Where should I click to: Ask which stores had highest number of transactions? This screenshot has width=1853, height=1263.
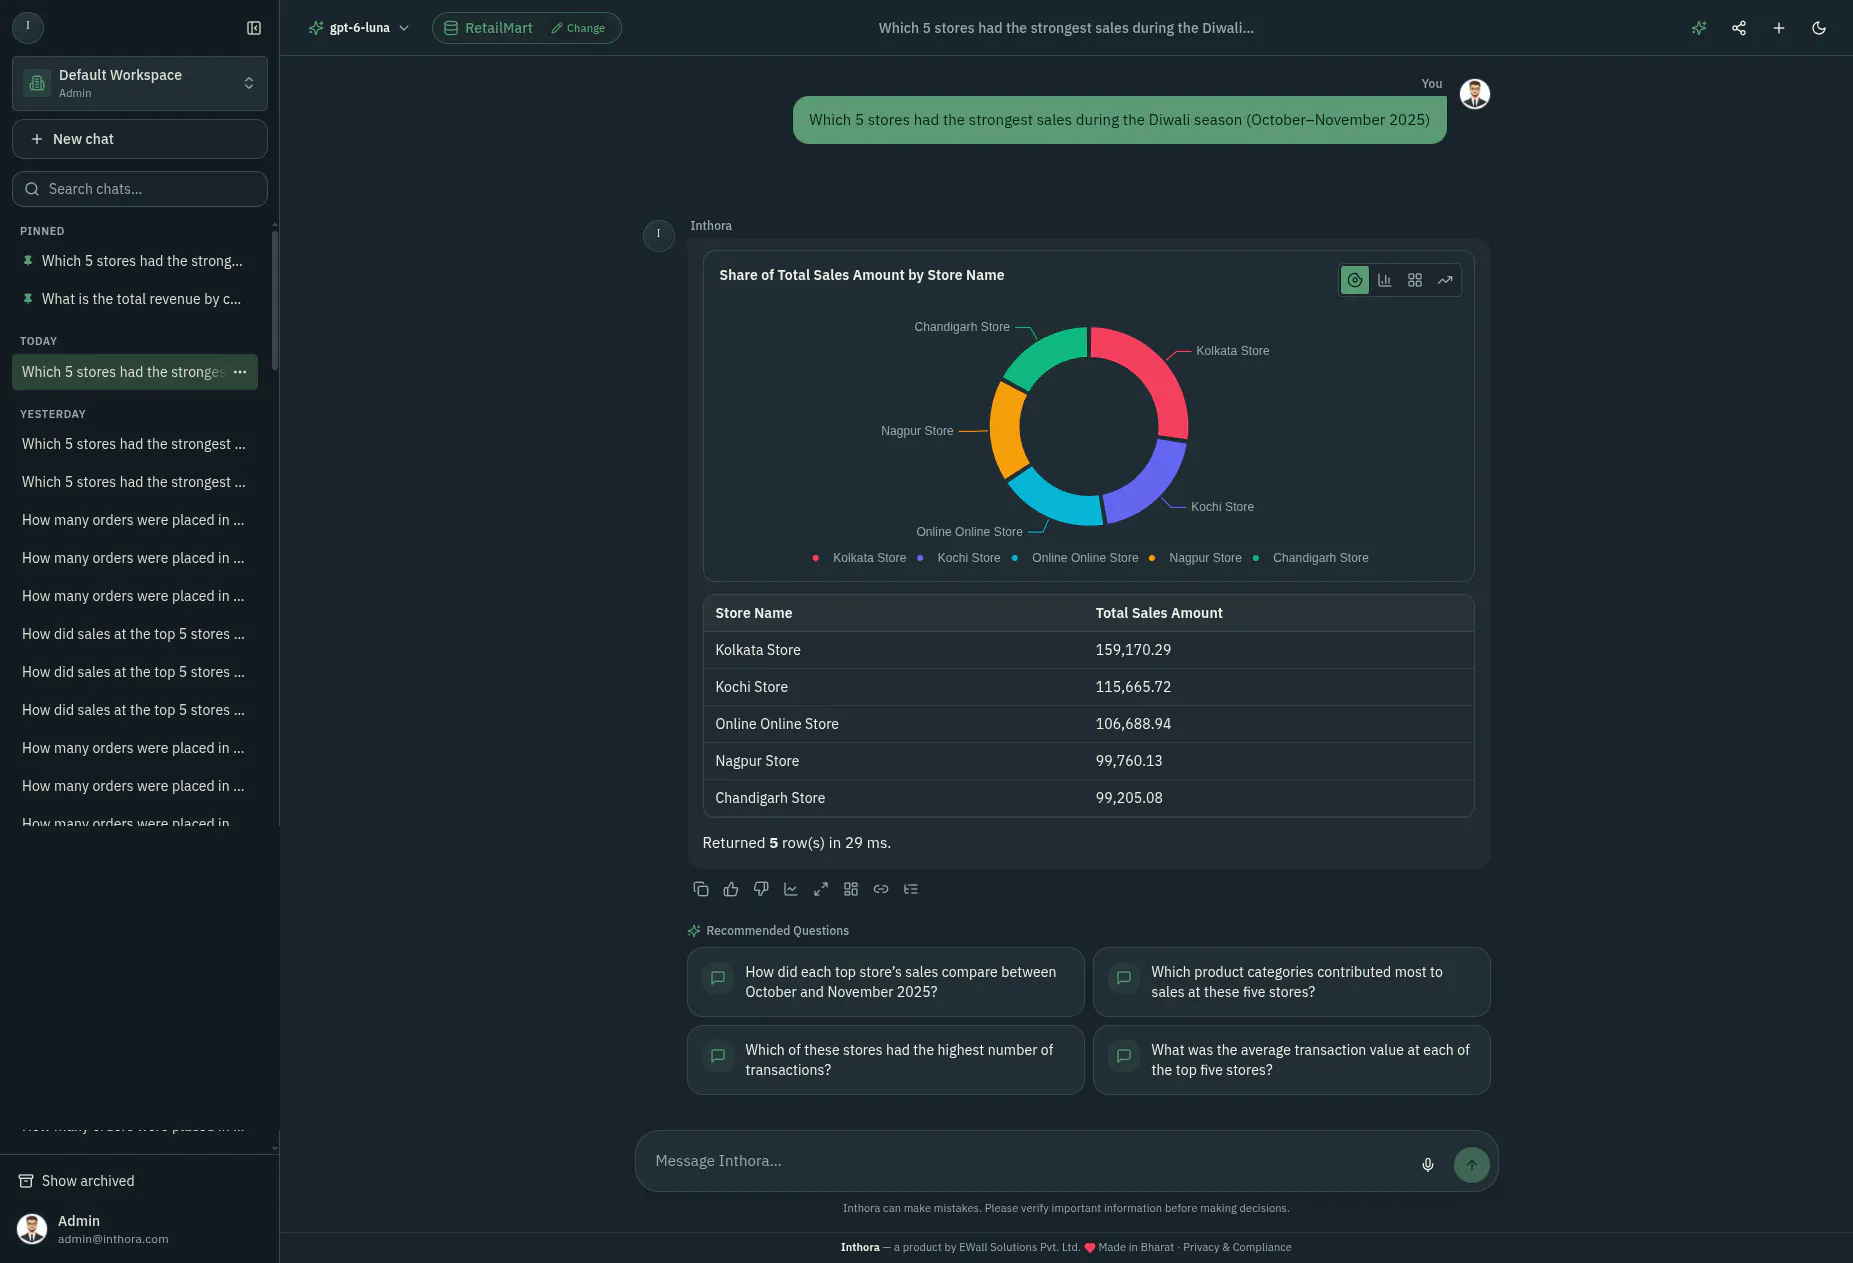[x=886, y=1060]
